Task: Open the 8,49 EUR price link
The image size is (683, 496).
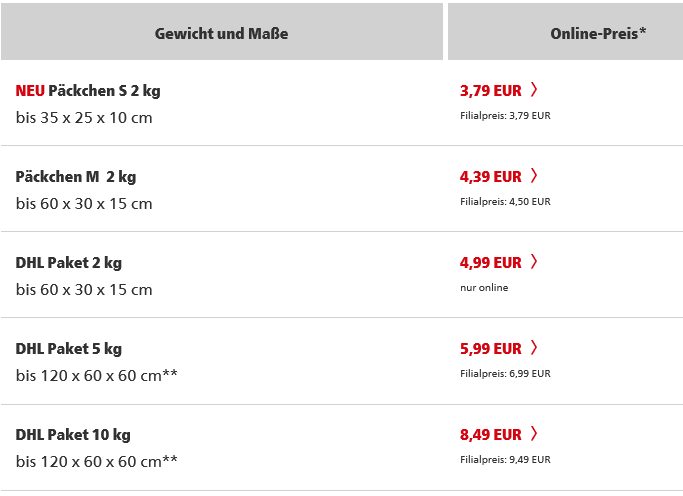Action: pyautogui.click(x=490, y=435)
